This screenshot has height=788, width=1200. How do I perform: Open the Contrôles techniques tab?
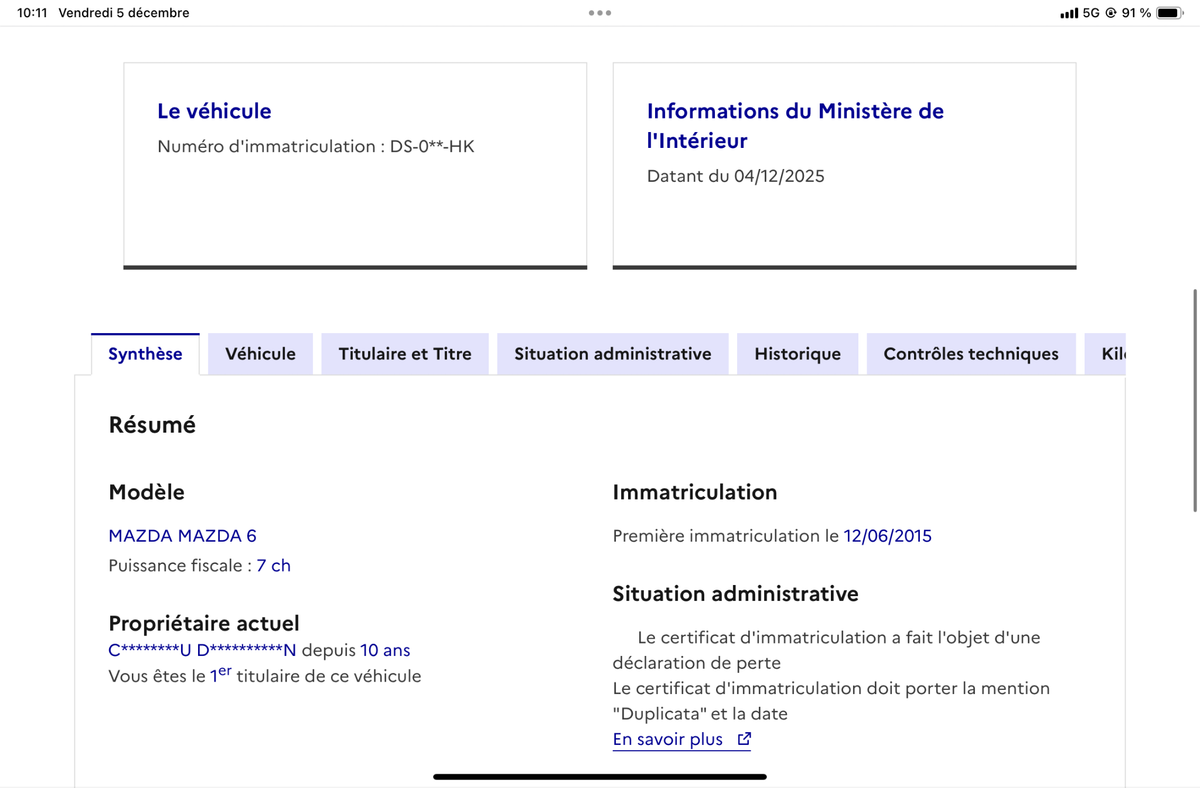point(970,354)
